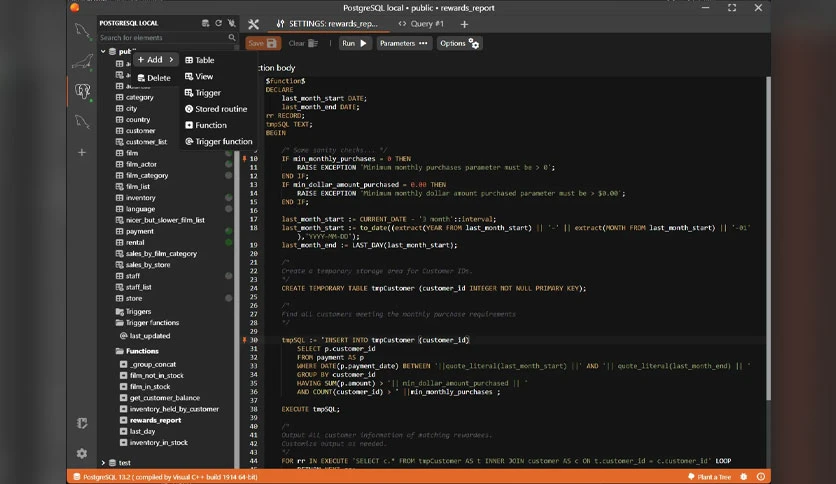Choose Stored routine from Add submenu
This screenshot has height=484, width=836.
(216, 109)
